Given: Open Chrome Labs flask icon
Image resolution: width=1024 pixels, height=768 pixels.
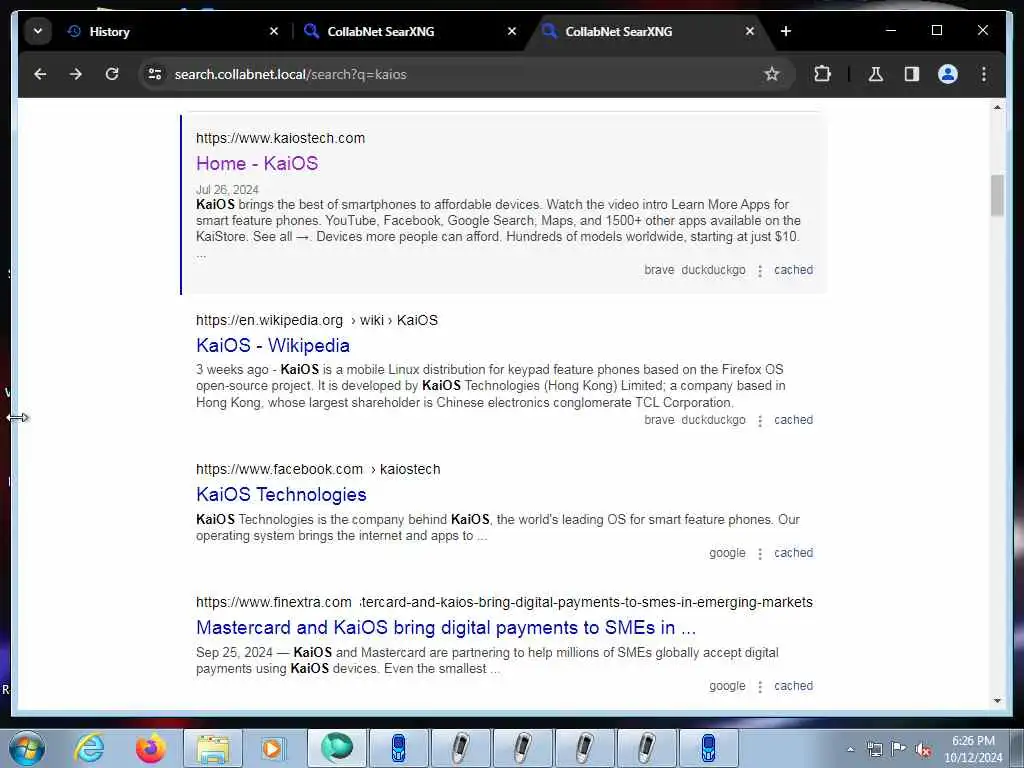Looking at the screenshot, I should pyautogui.click(x=876, y=74).
